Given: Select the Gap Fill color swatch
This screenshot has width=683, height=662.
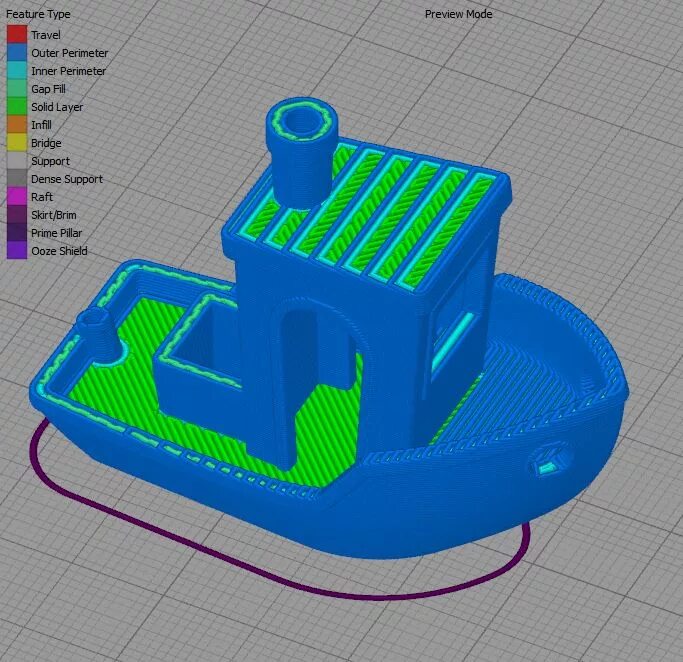Looking at the screenshot, I should coord(17,88).
